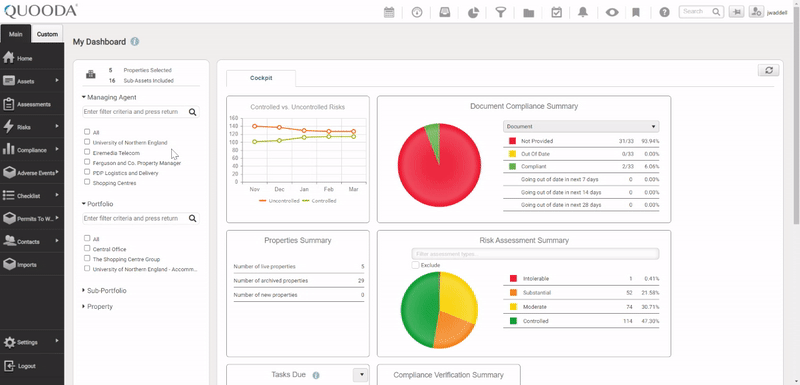
Task: Click the Managing Agent filter search icon
Action: pyautogui.click(x=192, y=112)
